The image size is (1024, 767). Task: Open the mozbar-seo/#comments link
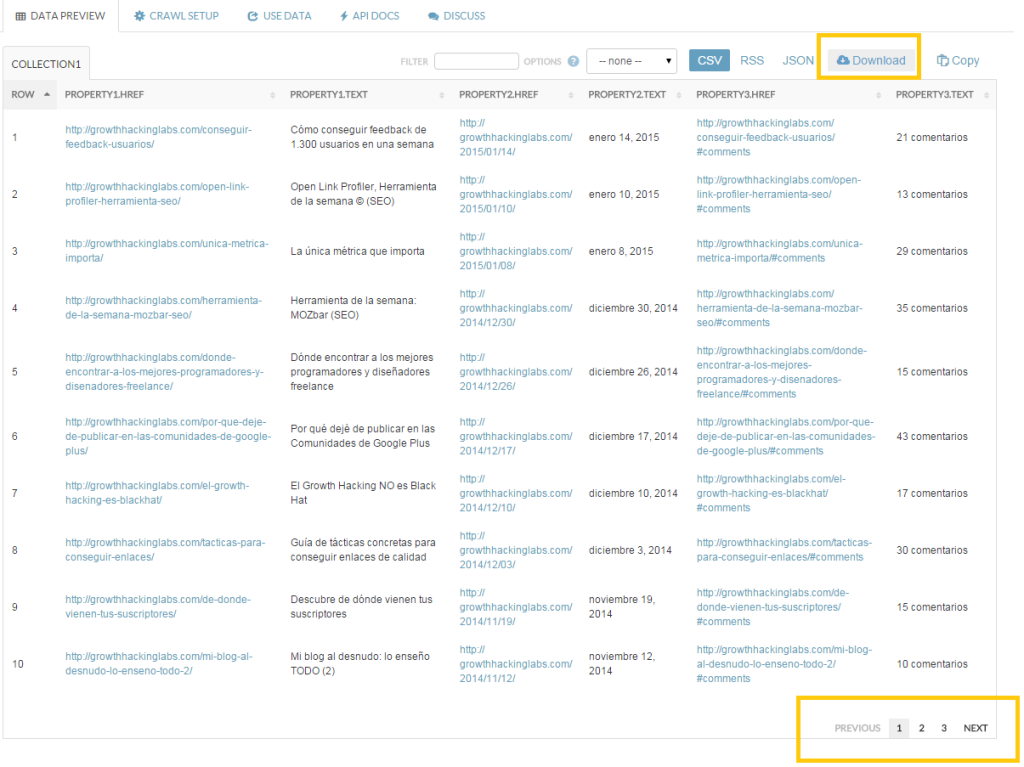coord(779,308)
